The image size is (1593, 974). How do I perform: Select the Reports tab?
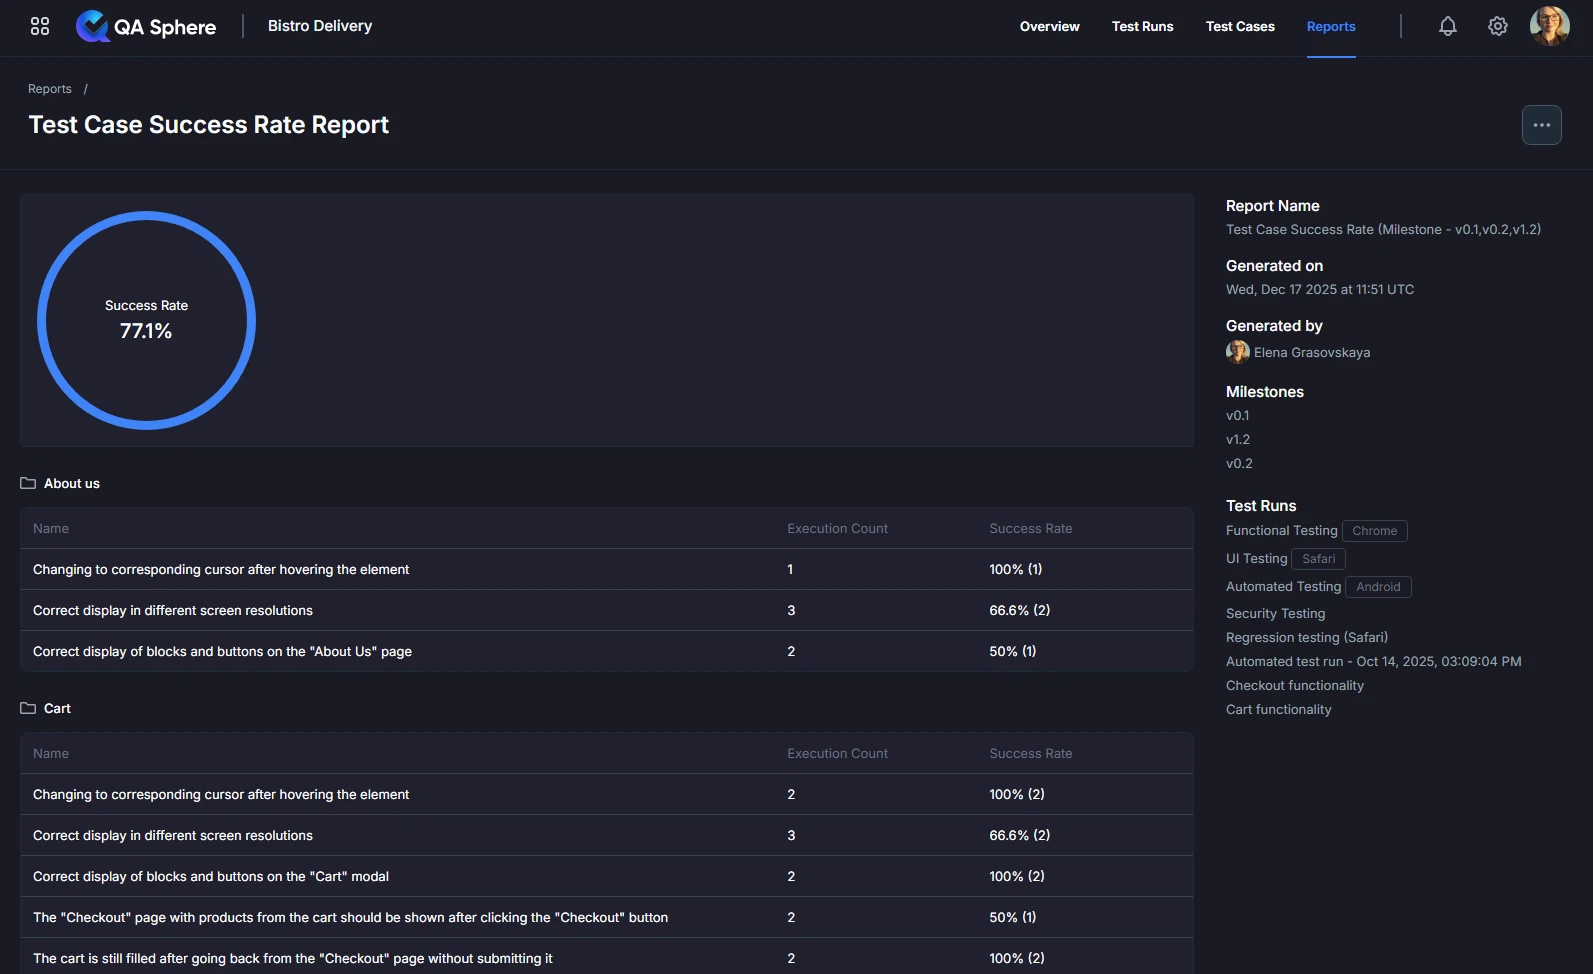1331,26
